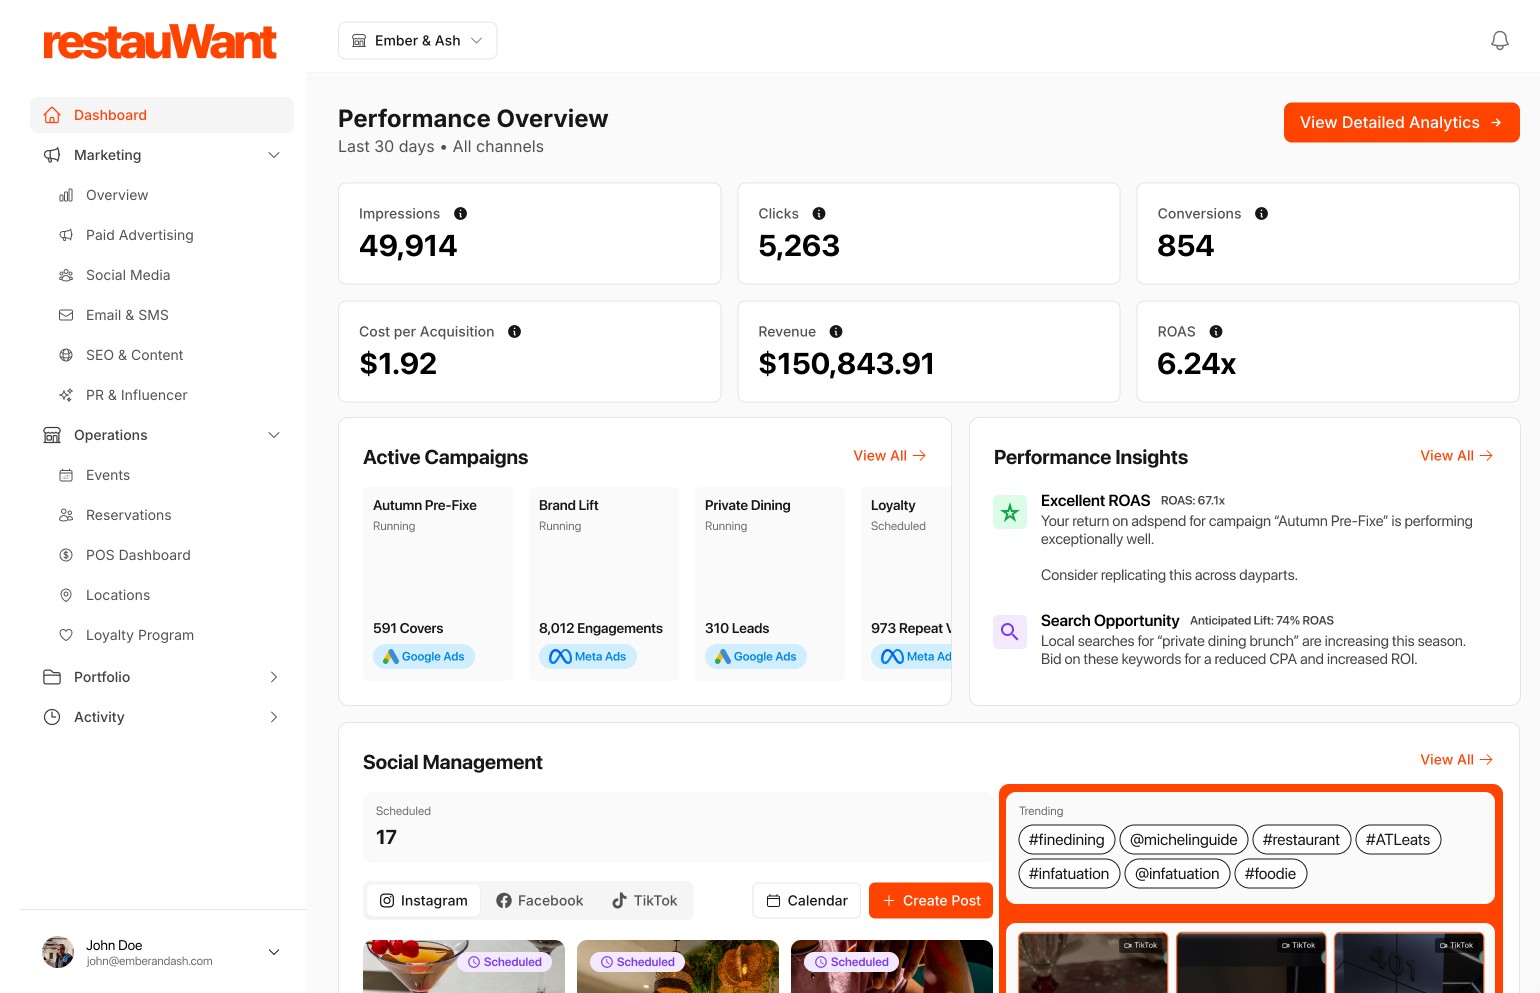Open the Loyalty campaign card
Viewport: 1540px width, 993px height.
(x=906, y=584)
